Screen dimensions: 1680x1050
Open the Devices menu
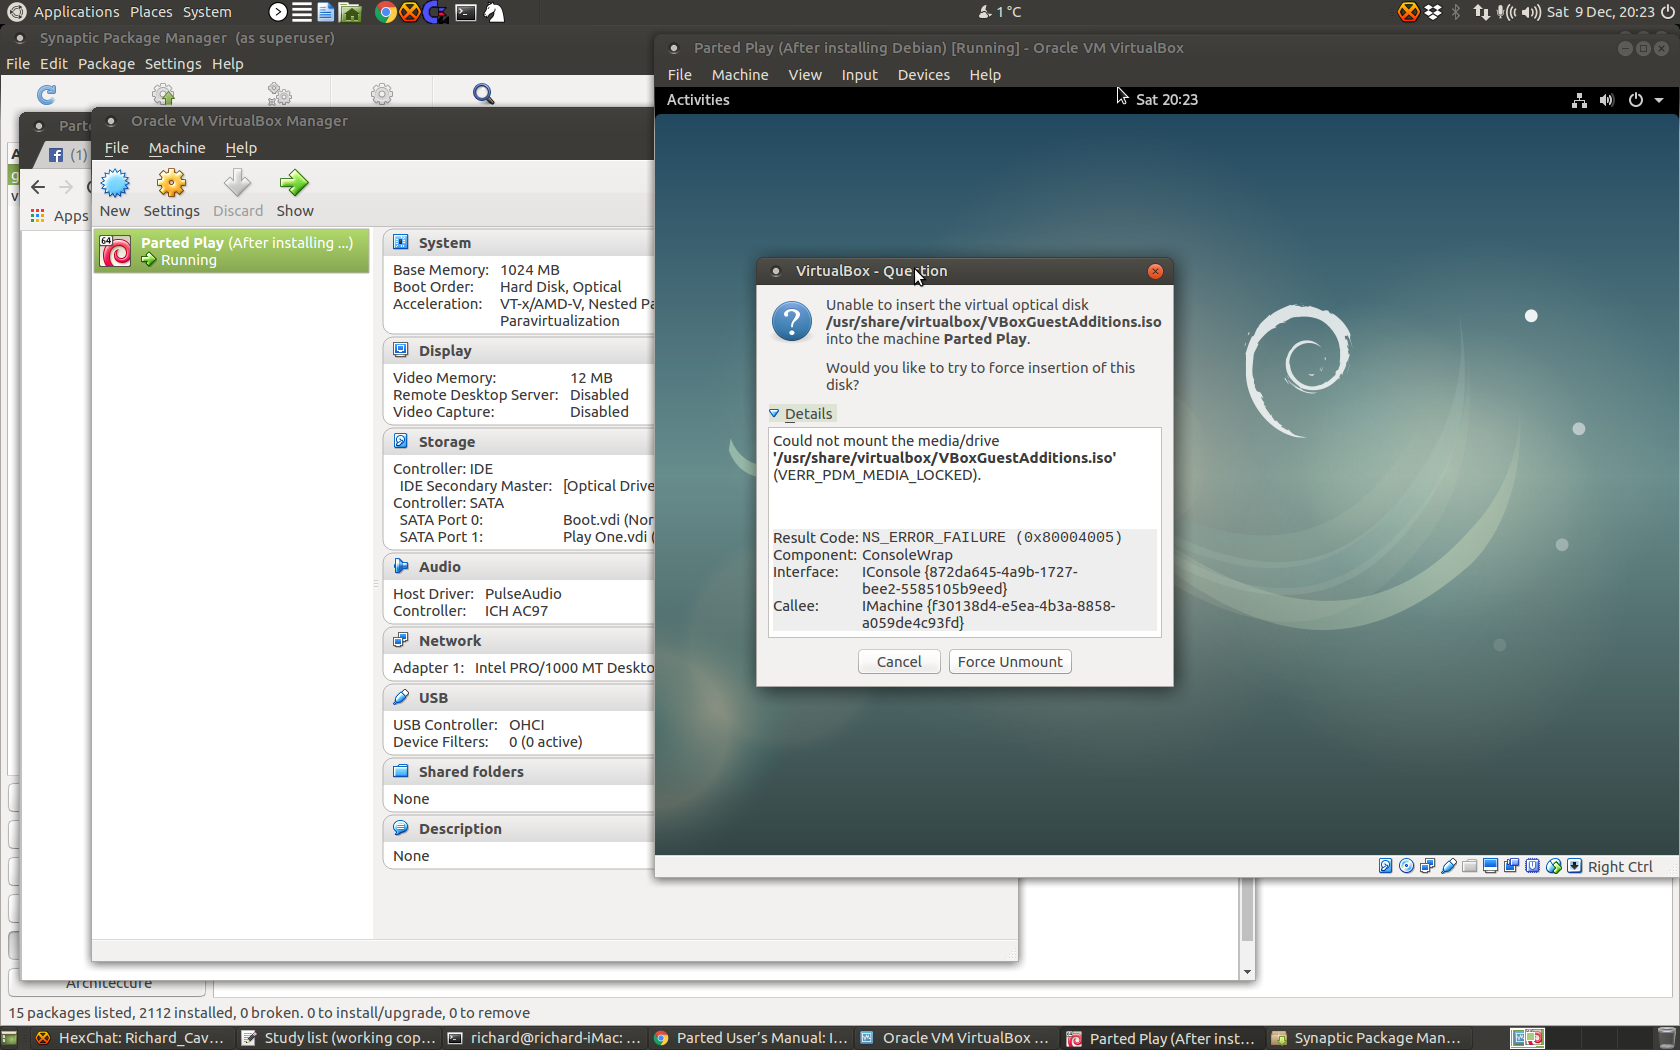tap(923, 75)
